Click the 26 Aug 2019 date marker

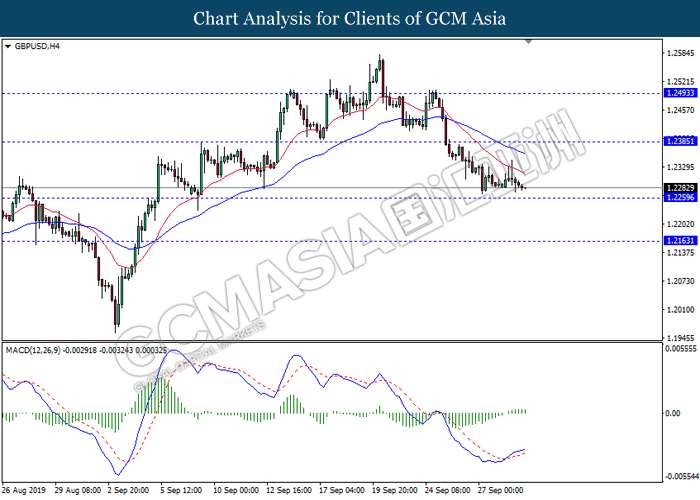(24, 490)
